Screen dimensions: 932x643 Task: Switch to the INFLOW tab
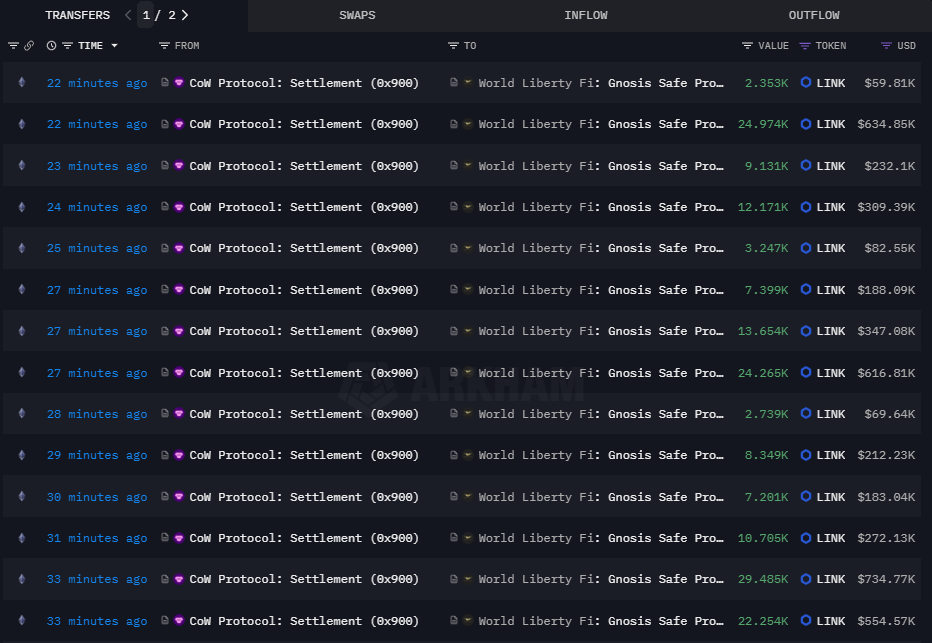(x=585, y=15)
